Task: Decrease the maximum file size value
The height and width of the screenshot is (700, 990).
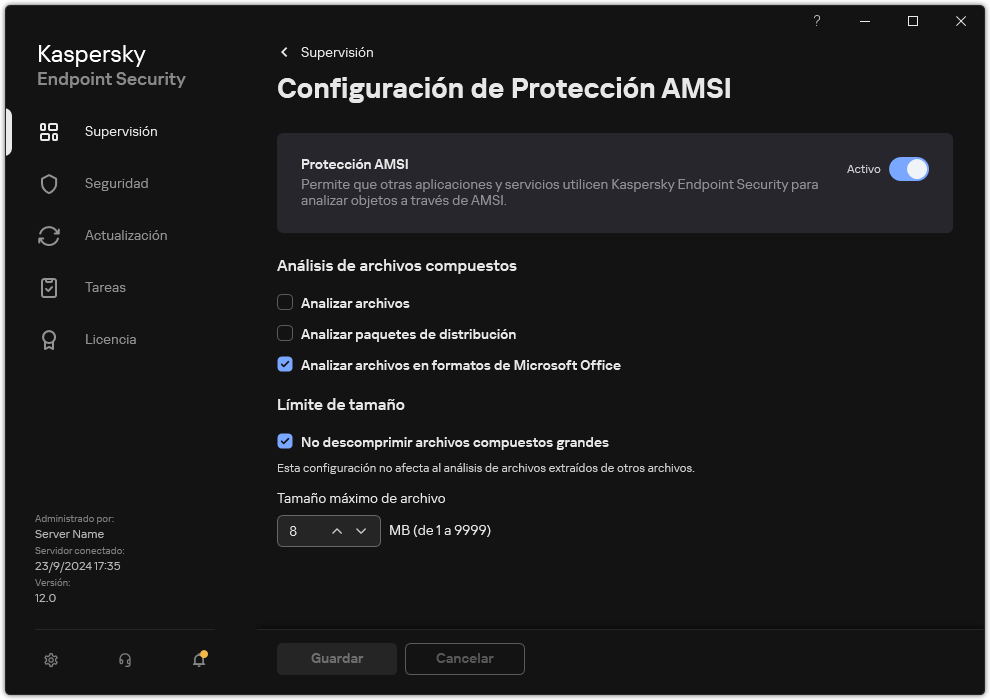Action: 363,531
